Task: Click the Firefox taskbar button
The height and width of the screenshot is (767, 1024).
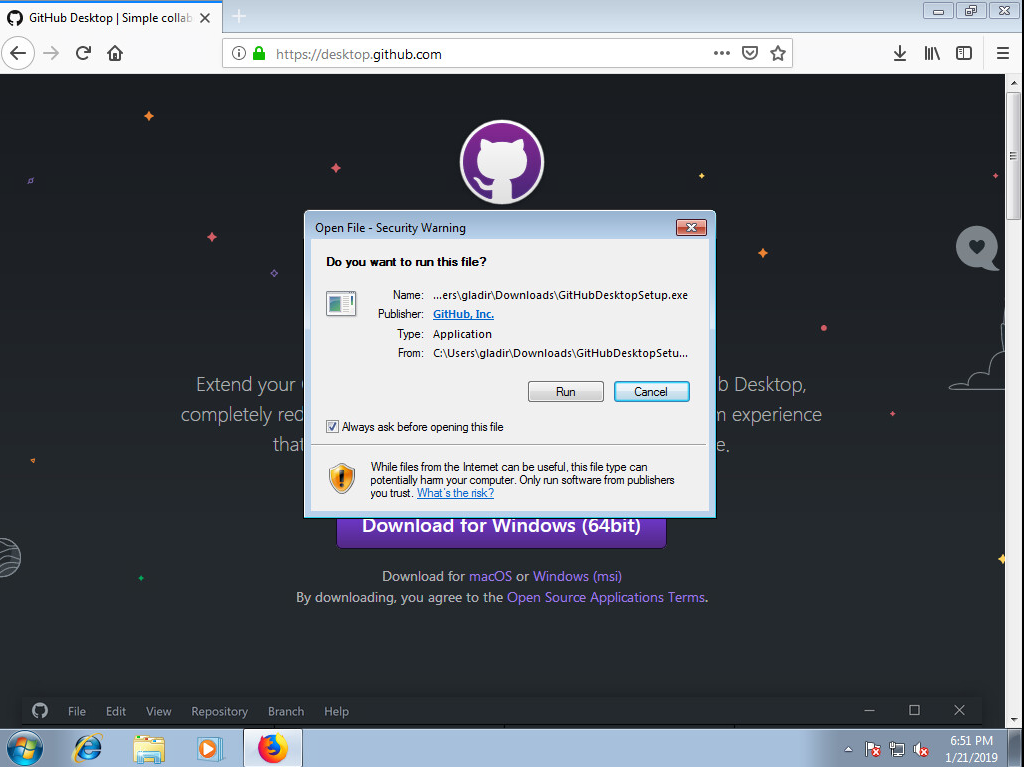Action: (273, 748)
